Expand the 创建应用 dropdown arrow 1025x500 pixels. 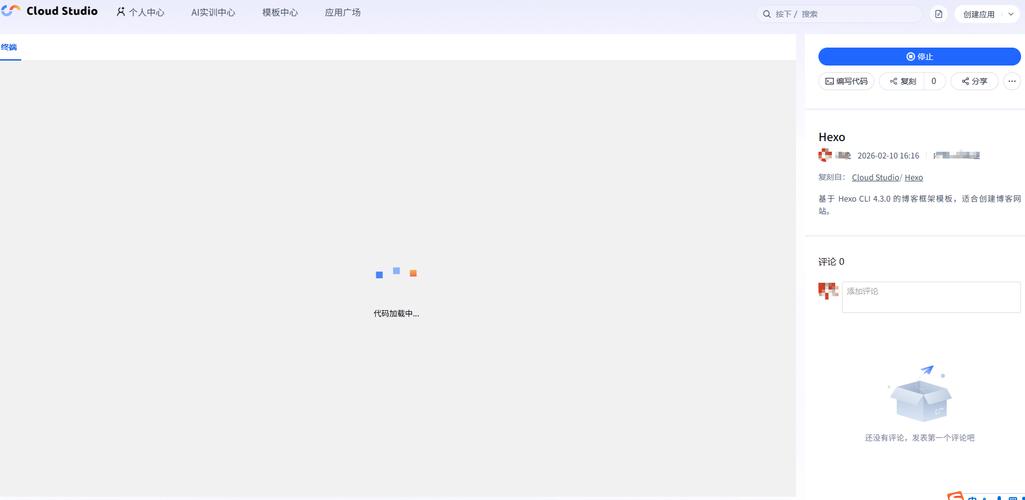click(x=1010, y=14)
